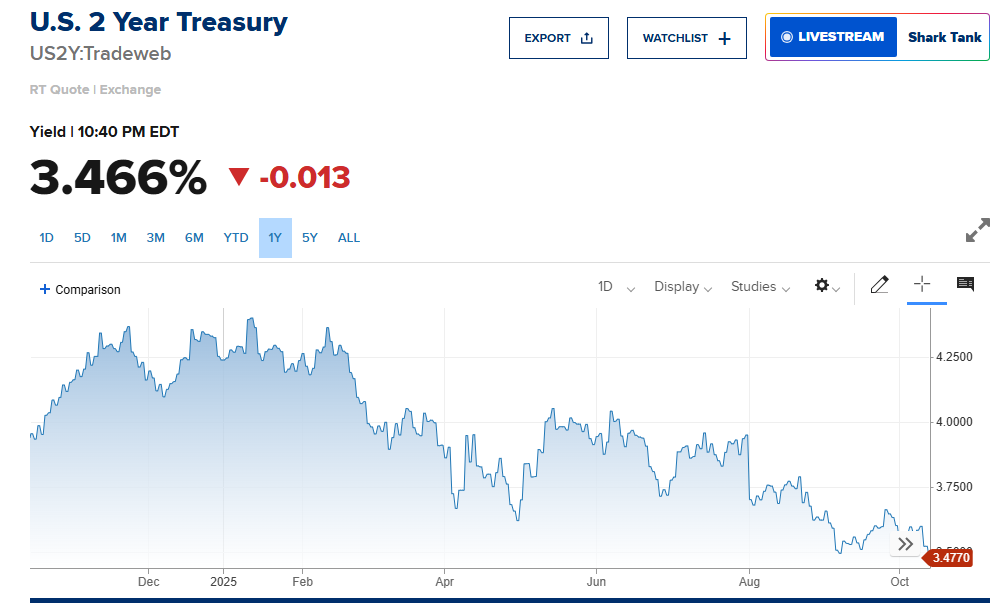Open chart settings gear
The width and height of the screenshot is (999, 608).
click(826, 286)
